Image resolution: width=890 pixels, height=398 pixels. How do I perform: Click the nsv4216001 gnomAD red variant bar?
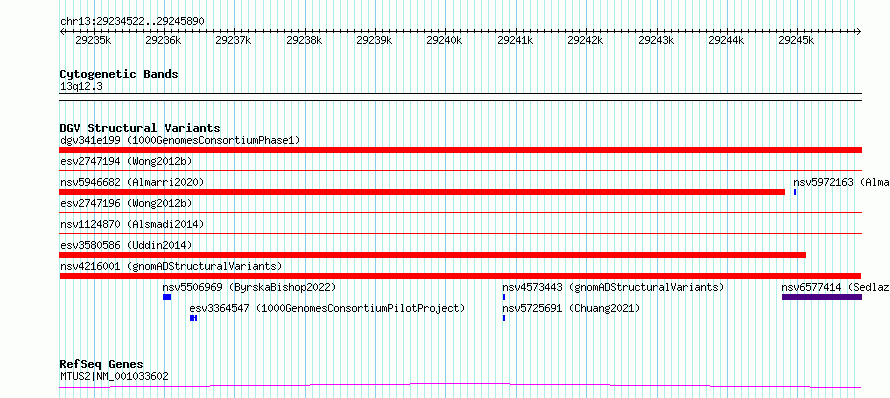pos(460,276)
